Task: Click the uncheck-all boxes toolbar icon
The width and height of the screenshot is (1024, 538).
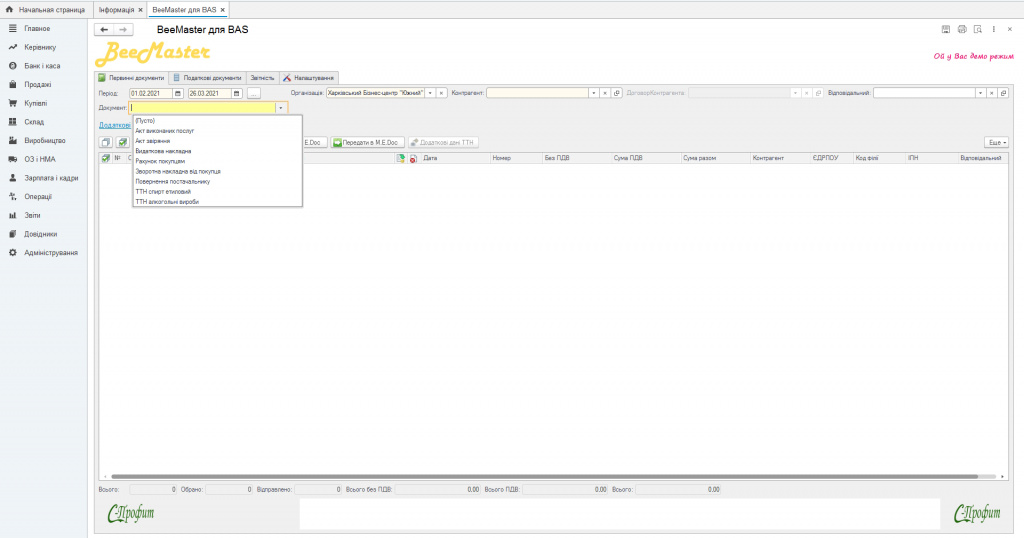Action: pos(106,142)
